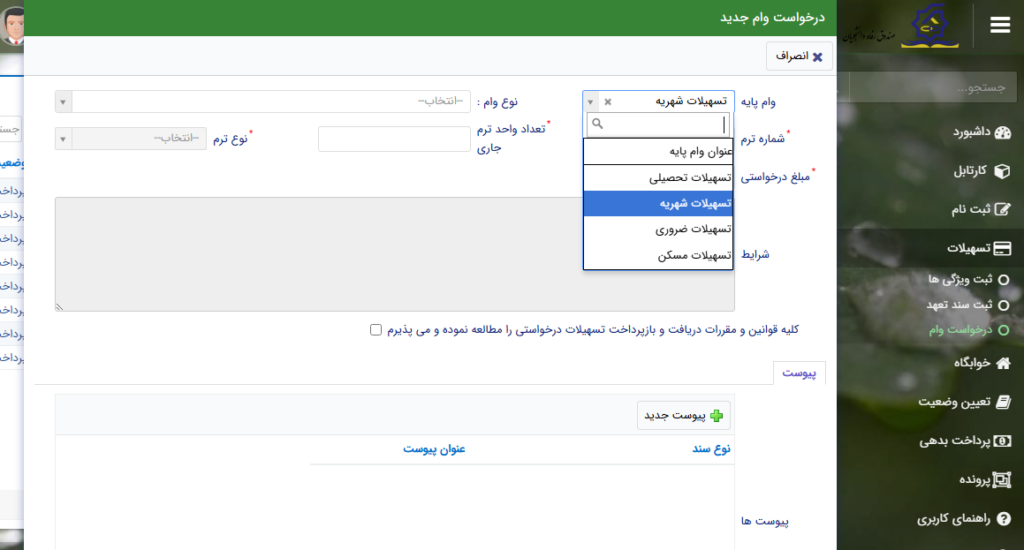The height and width of the screenshot is (550, 1024).
Task: Click the user avatar in top corner
Action: 12,25
